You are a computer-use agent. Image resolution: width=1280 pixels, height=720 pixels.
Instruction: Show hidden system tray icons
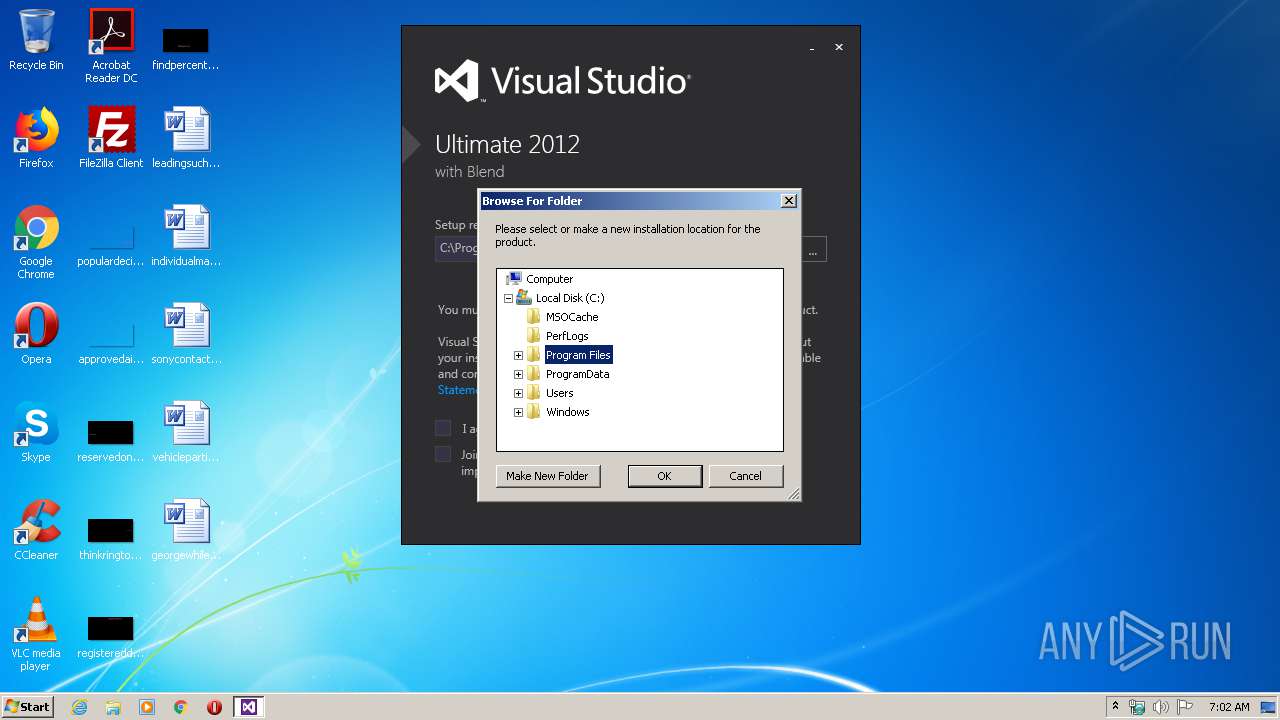(1115, 707)
